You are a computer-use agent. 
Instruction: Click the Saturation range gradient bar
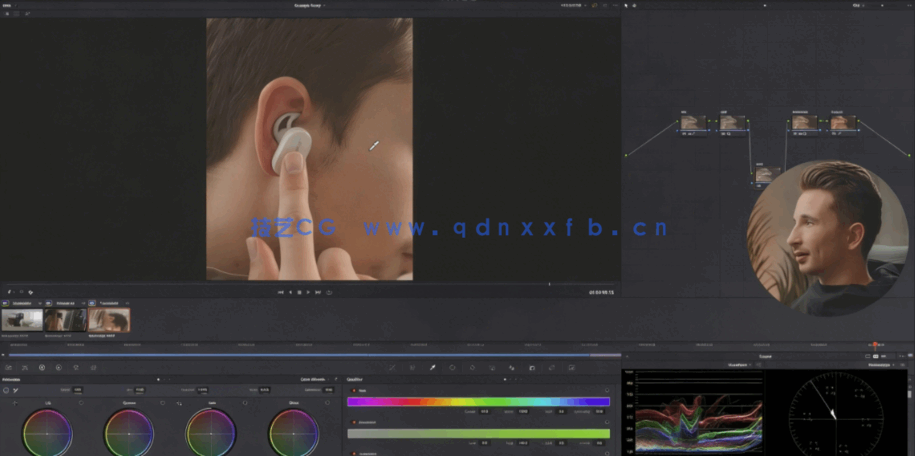pyautogui.click(x=479, y=433)
